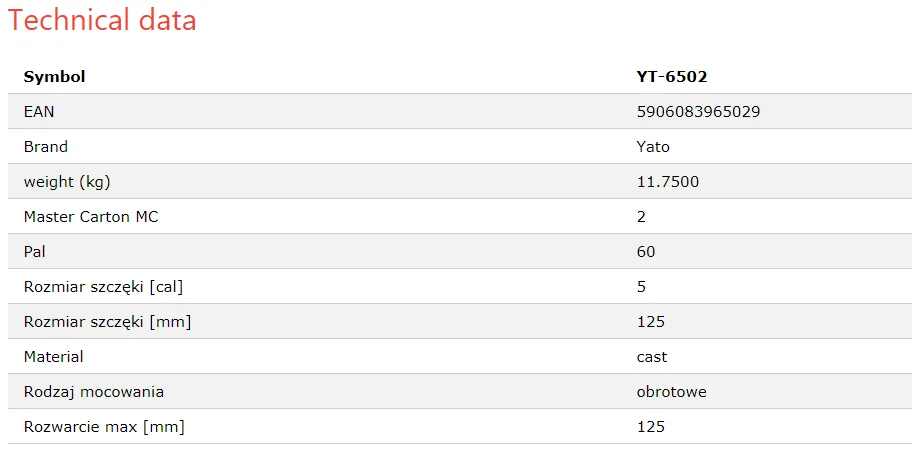Select the Brand row label
The height and width of the screenshot is (464, 912).
pyautogui.click(x=46, y=147)
